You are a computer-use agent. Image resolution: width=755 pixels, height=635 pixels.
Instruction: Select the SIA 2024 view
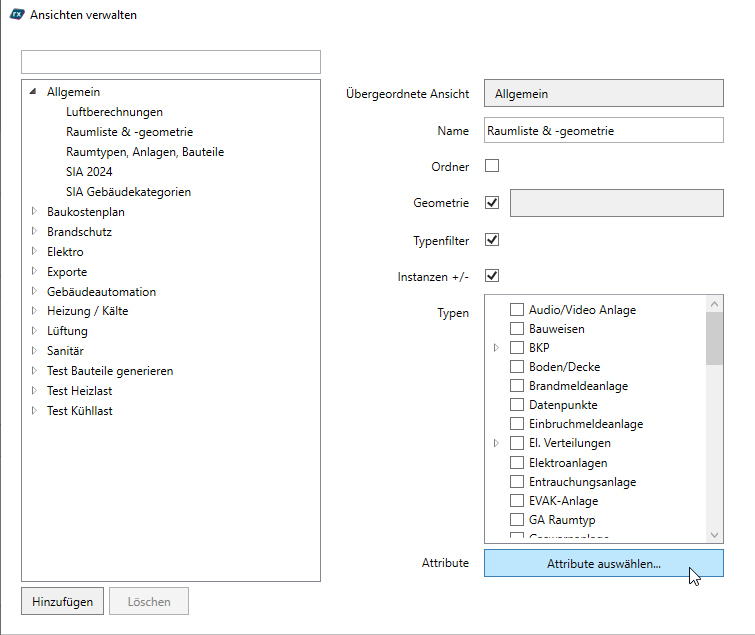click(89, 172)
